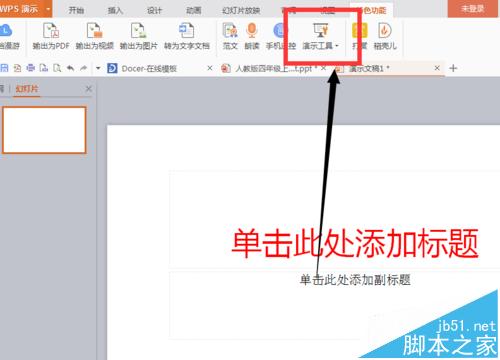
Task: Switch to Docer-在线模板 document tab
Action: (149, 69)
